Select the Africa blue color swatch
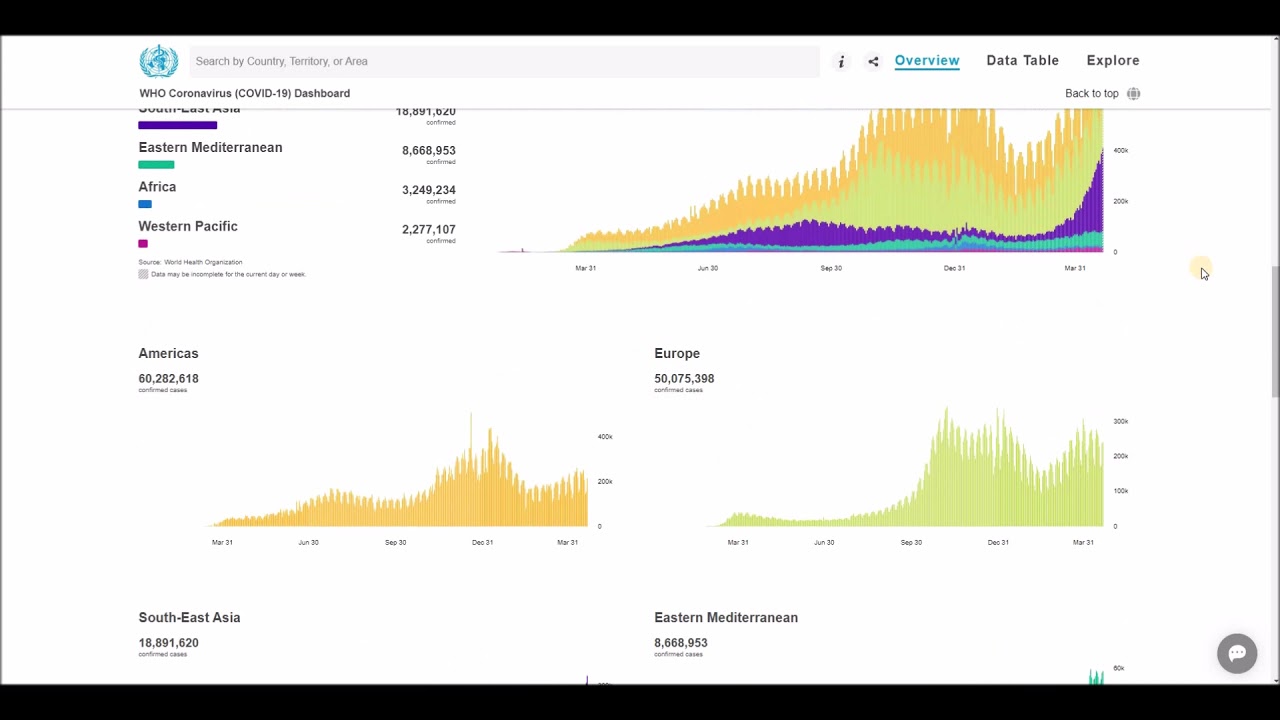 coord(145,204)
